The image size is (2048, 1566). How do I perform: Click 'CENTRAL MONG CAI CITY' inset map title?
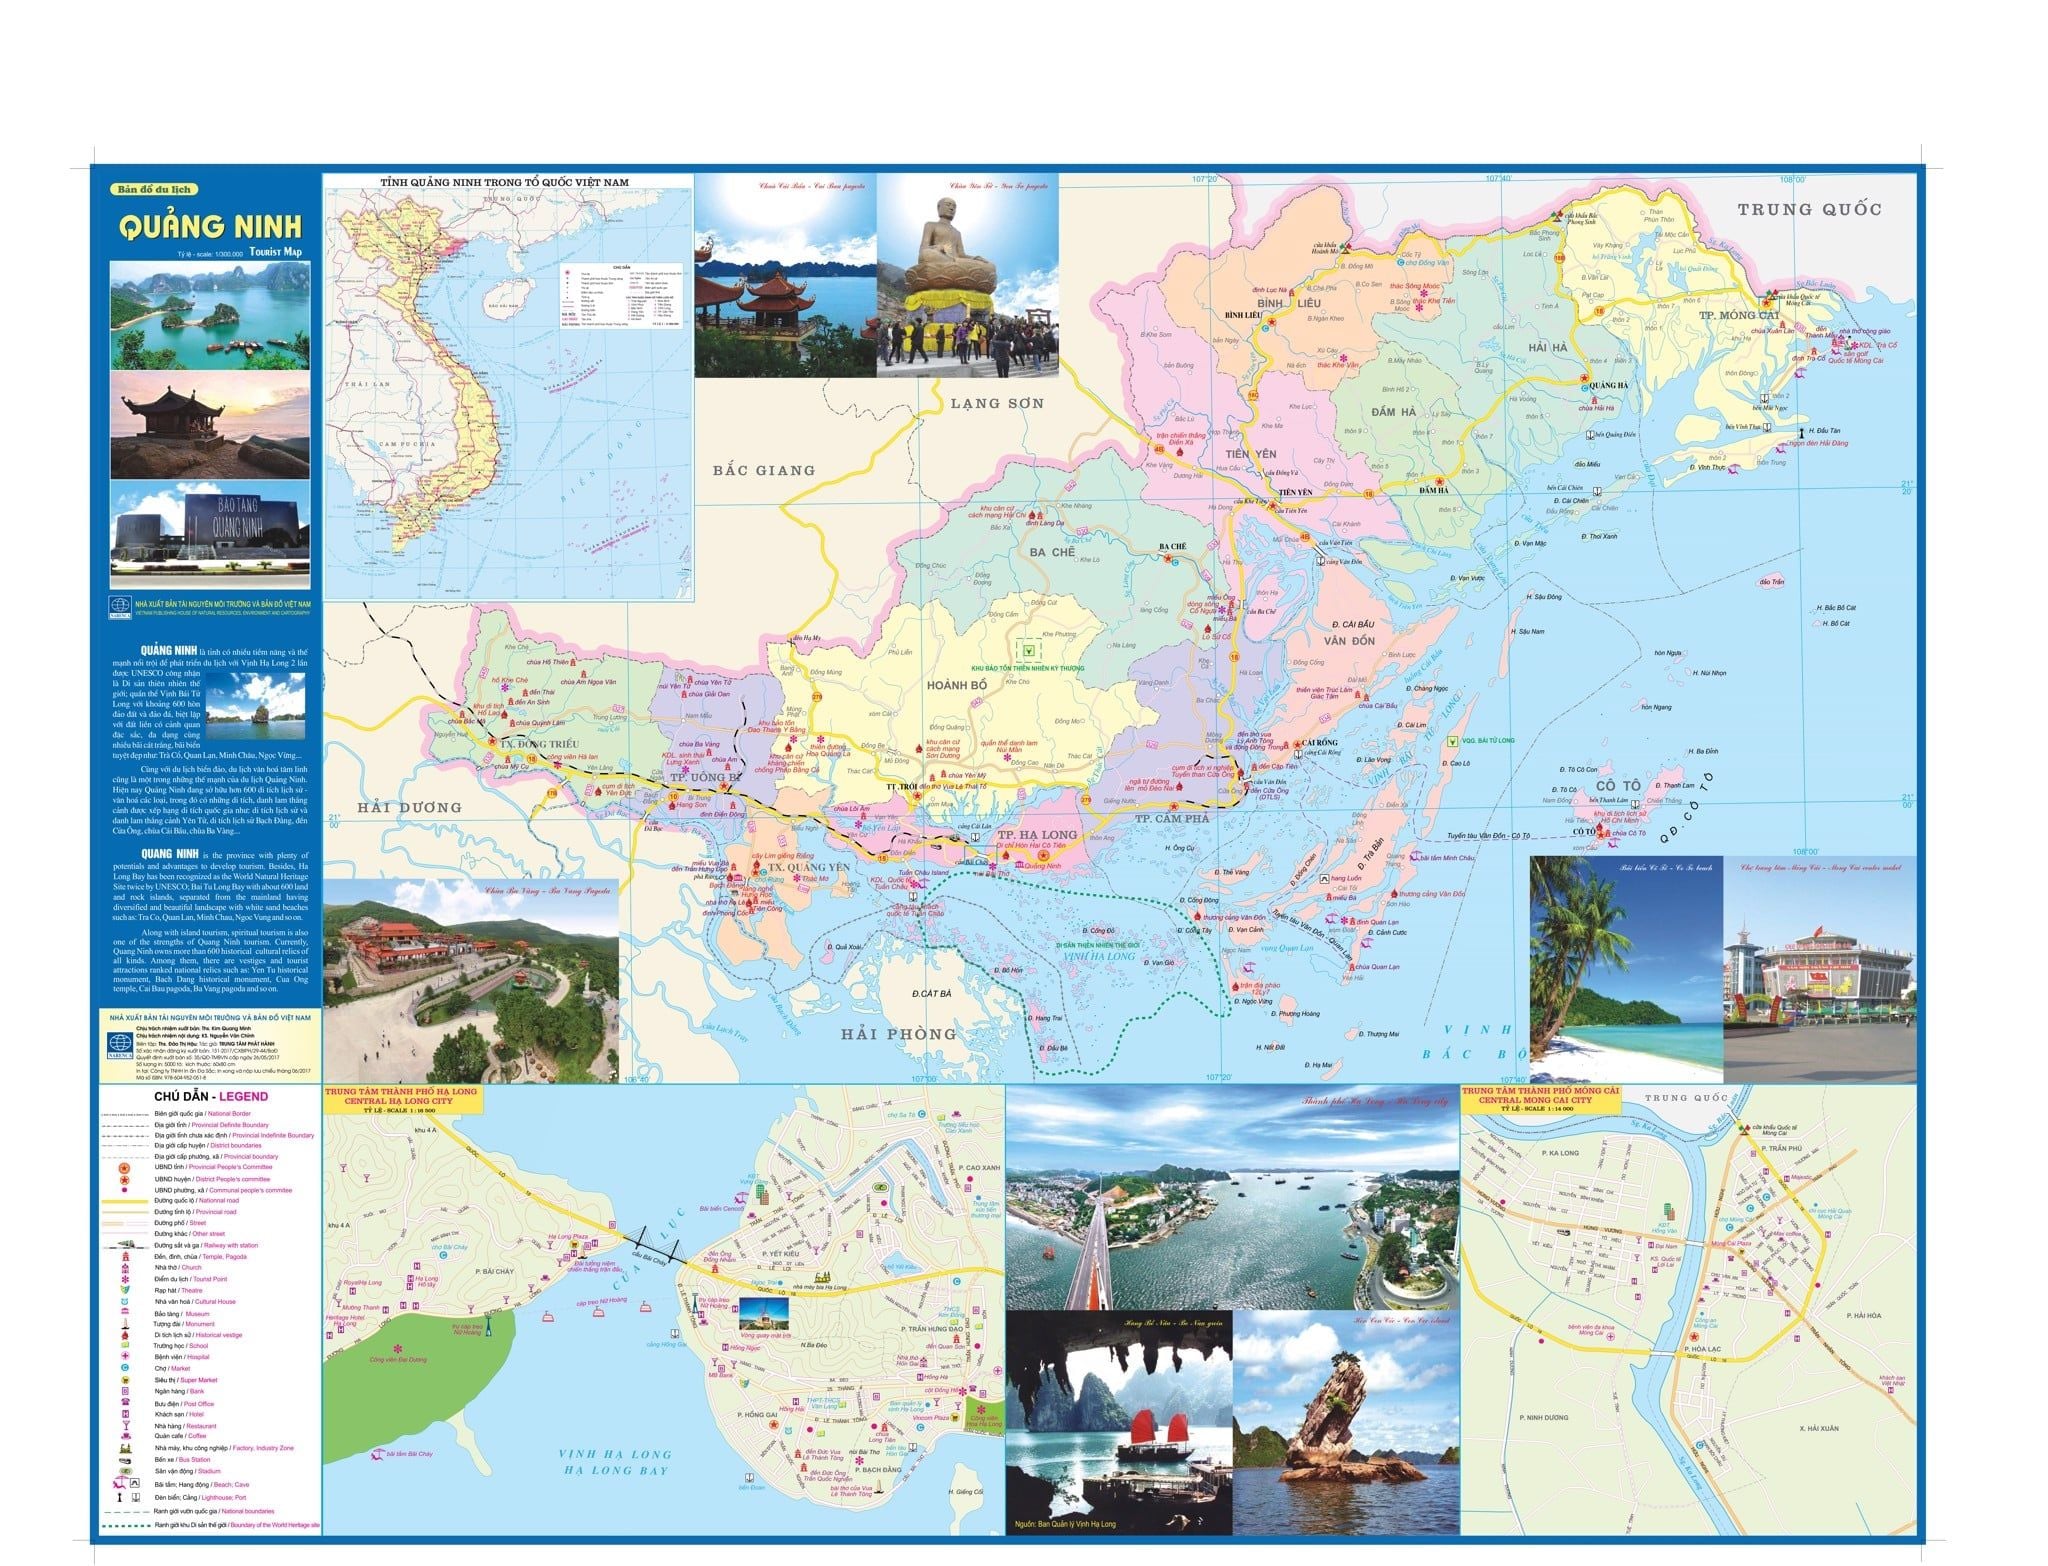click(1535, 1100)
